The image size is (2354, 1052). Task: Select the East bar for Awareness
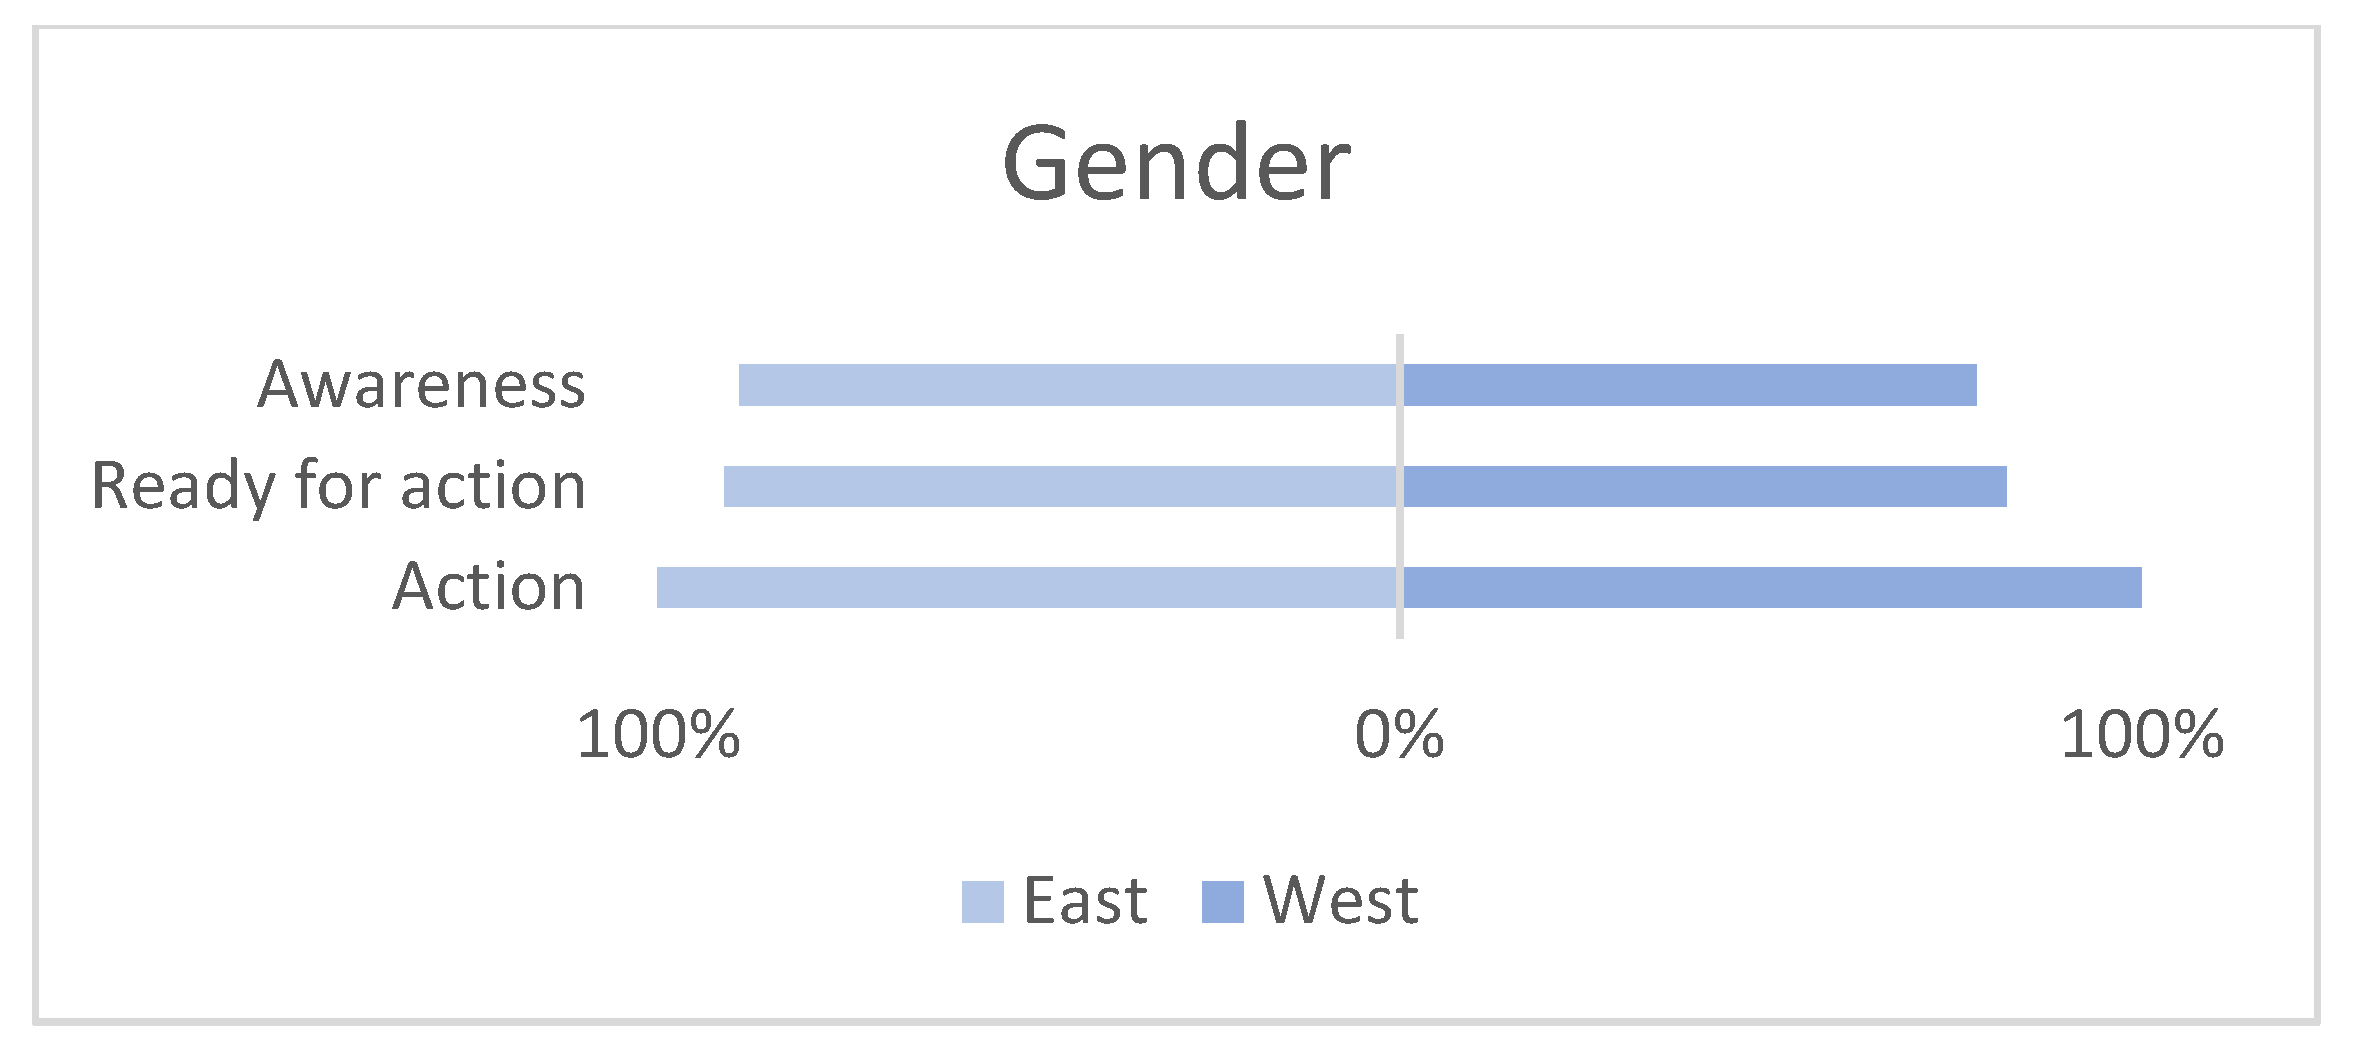[1068, 385]
